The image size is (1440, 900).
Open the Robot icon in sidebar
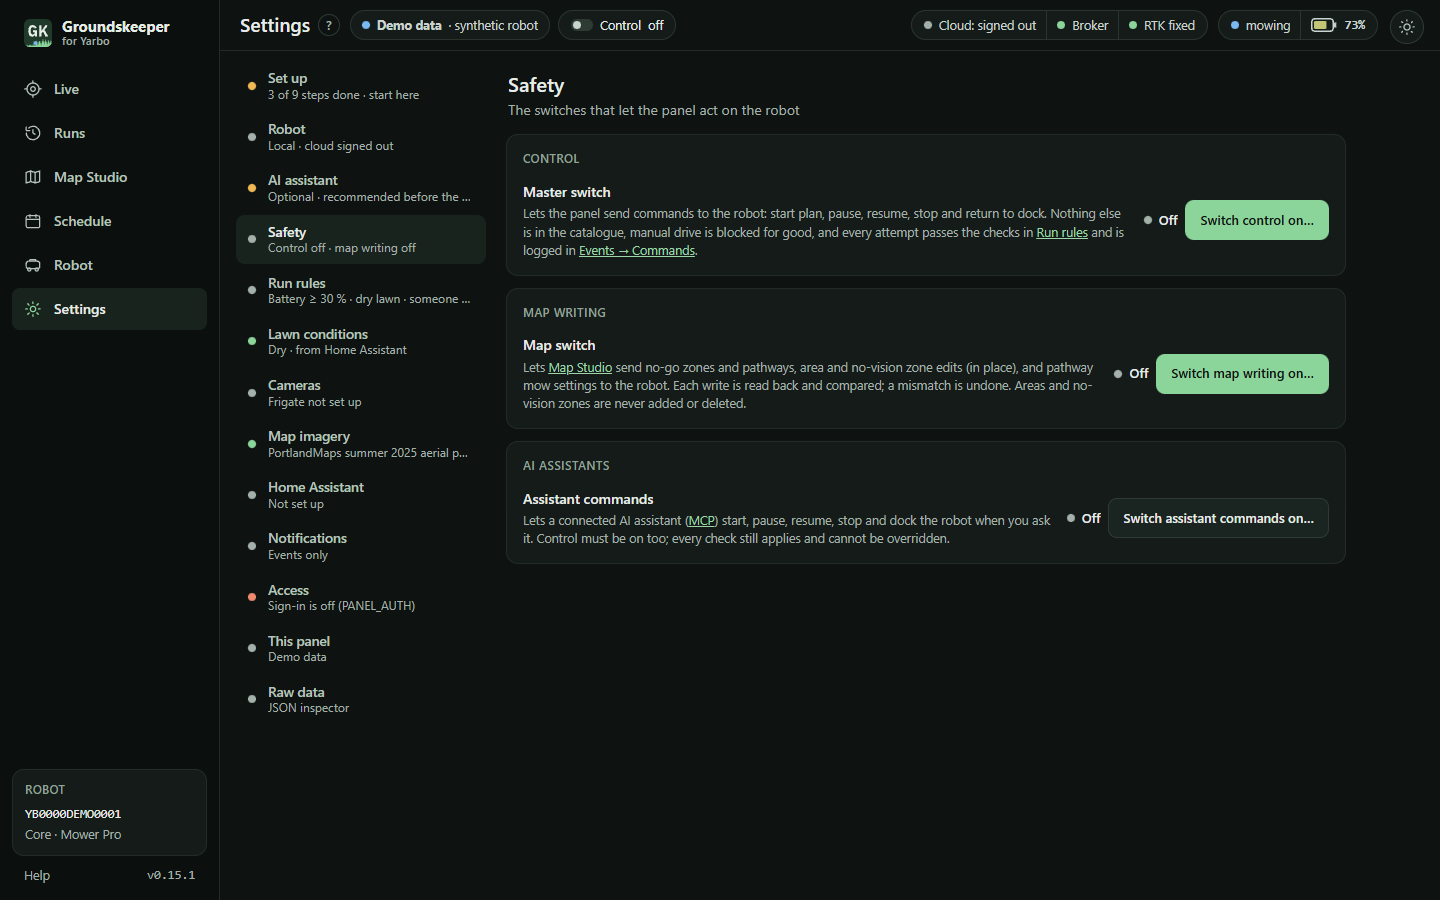coord(33,265)
